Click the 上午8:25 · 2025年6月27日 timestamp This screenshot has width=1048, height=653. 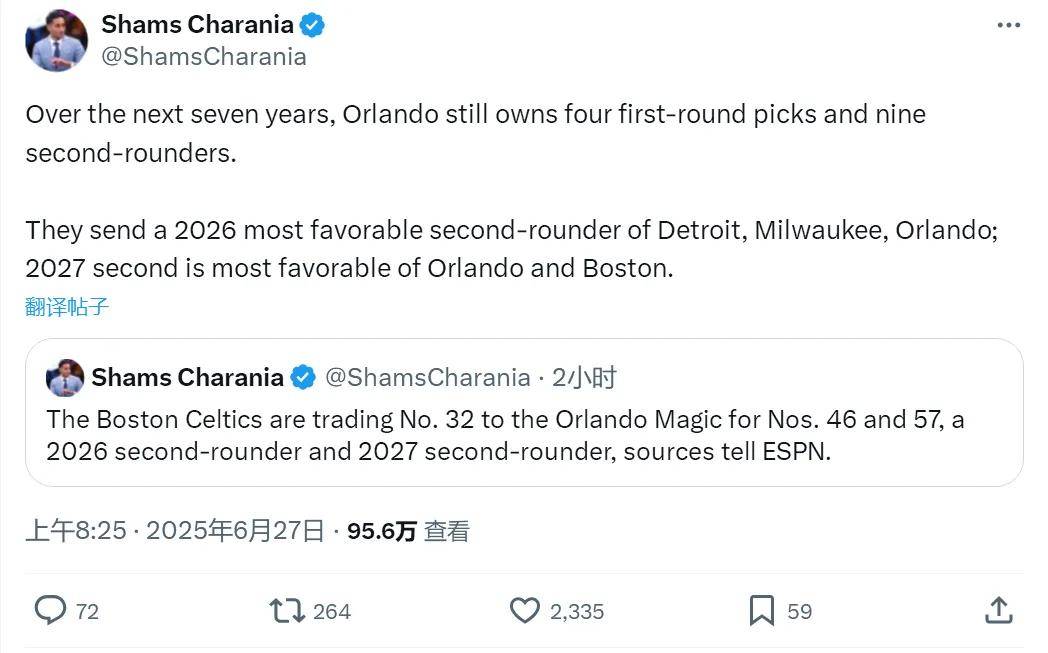[175, 531]
